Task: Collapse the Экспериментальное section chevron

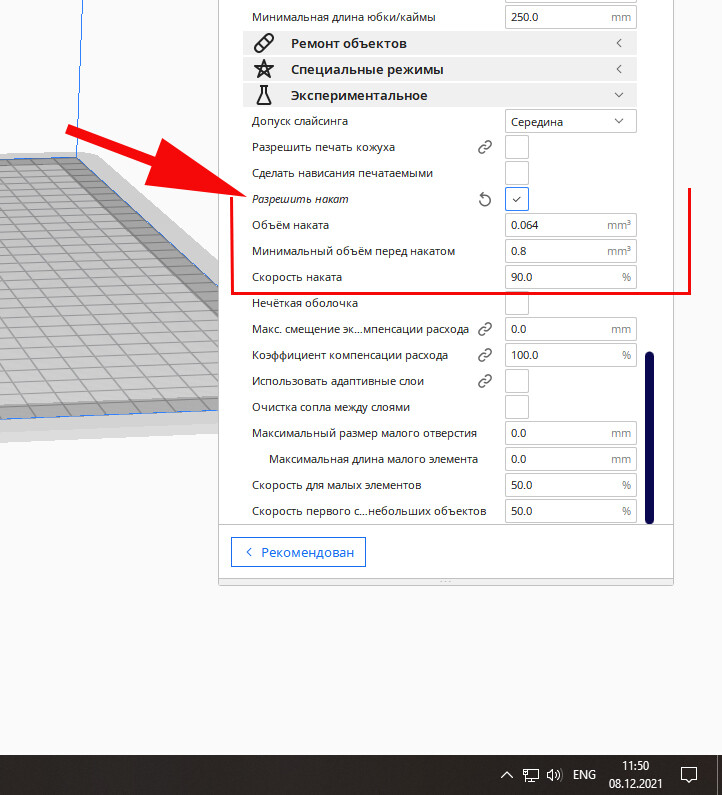Action: 619,95
